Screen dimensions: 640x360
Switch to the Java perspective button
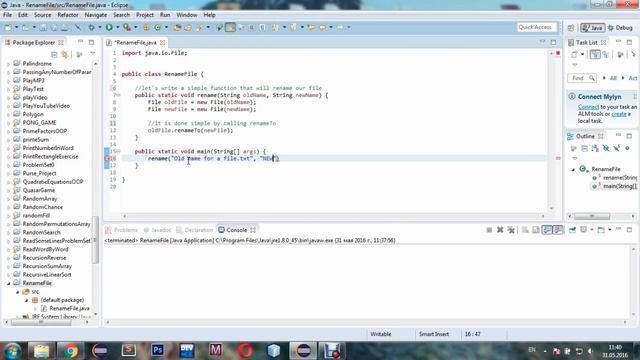(x=593, y=27)
